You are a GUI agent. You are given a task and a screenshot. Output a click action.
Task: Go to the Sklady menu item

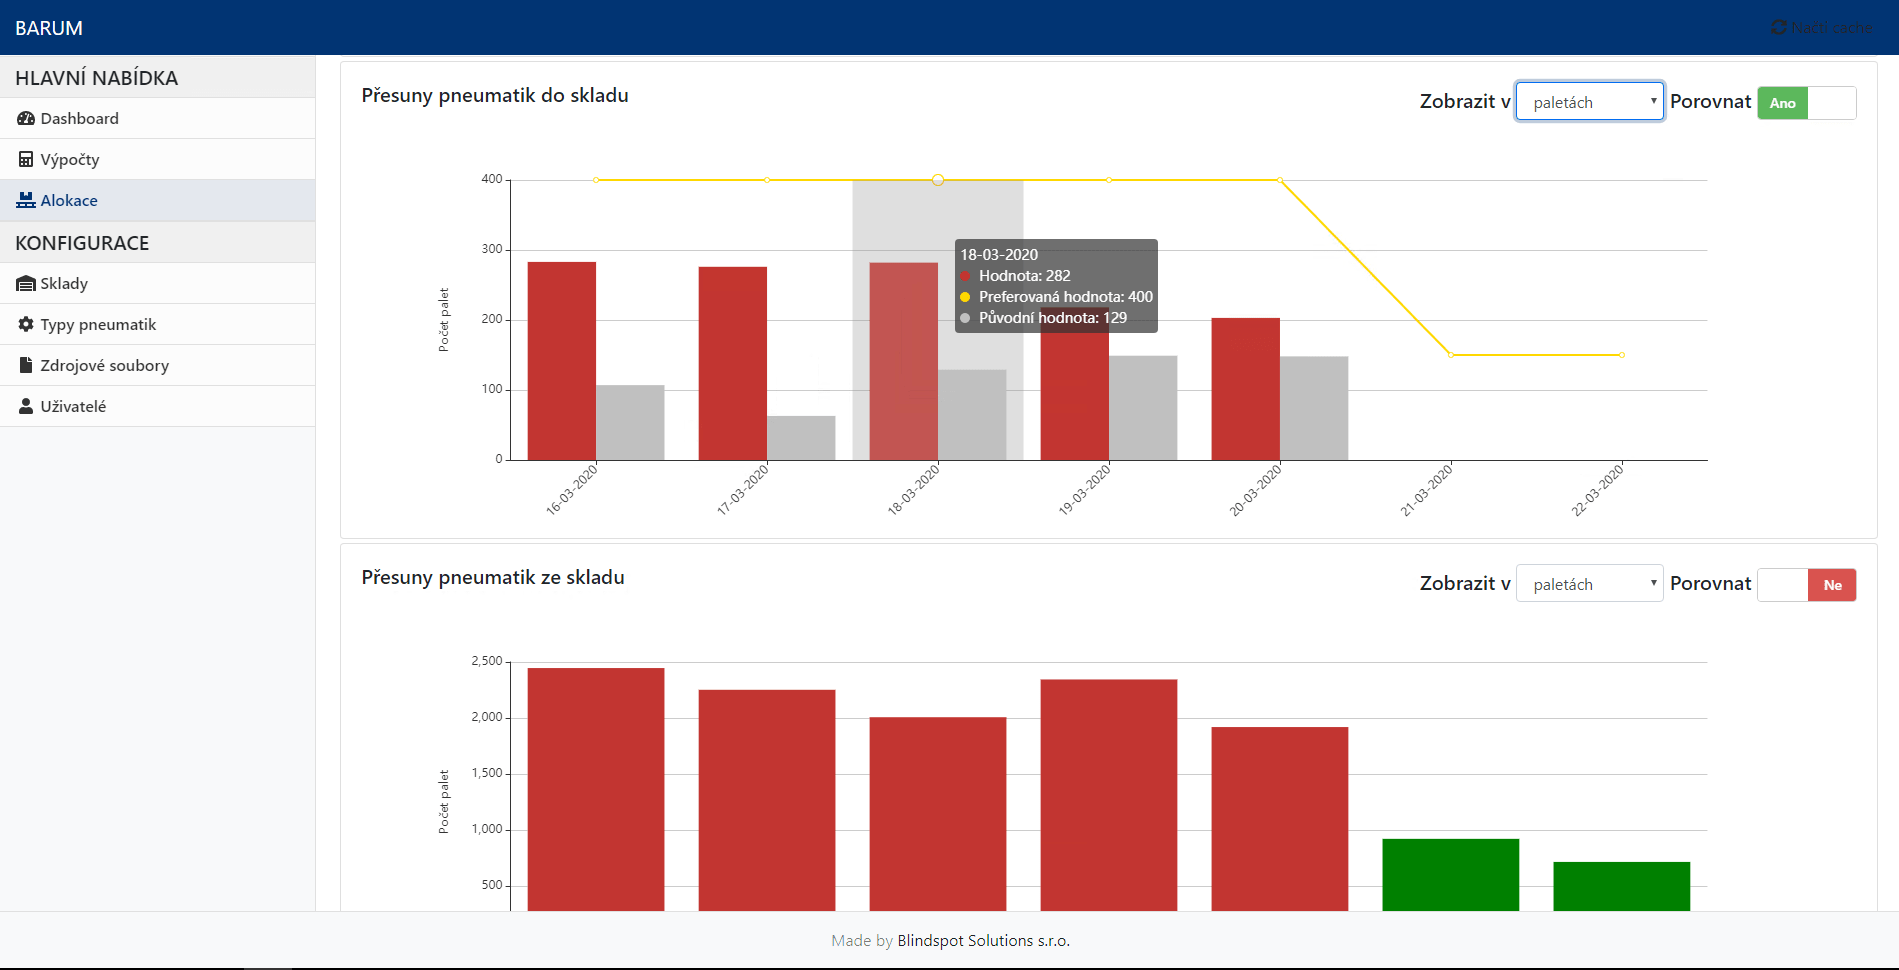point(64,284)
